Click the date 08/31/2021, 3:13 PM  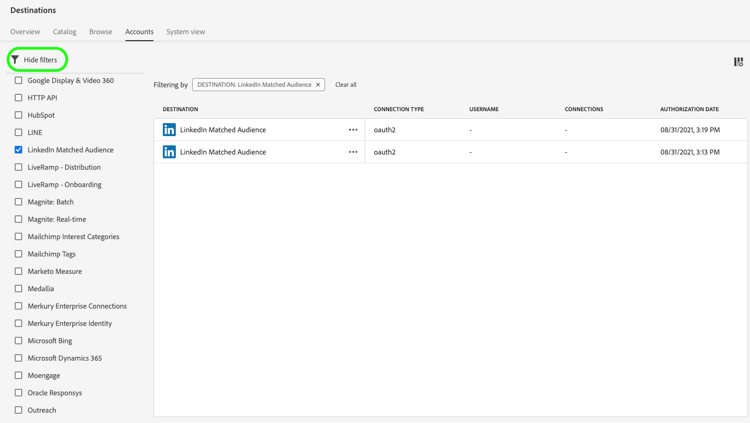[690, 152]
